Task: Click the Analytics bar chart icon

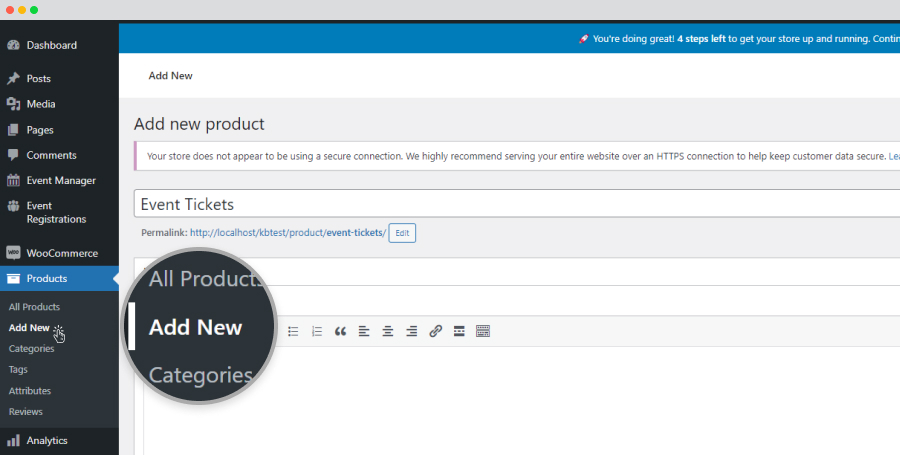Action: 13,441
